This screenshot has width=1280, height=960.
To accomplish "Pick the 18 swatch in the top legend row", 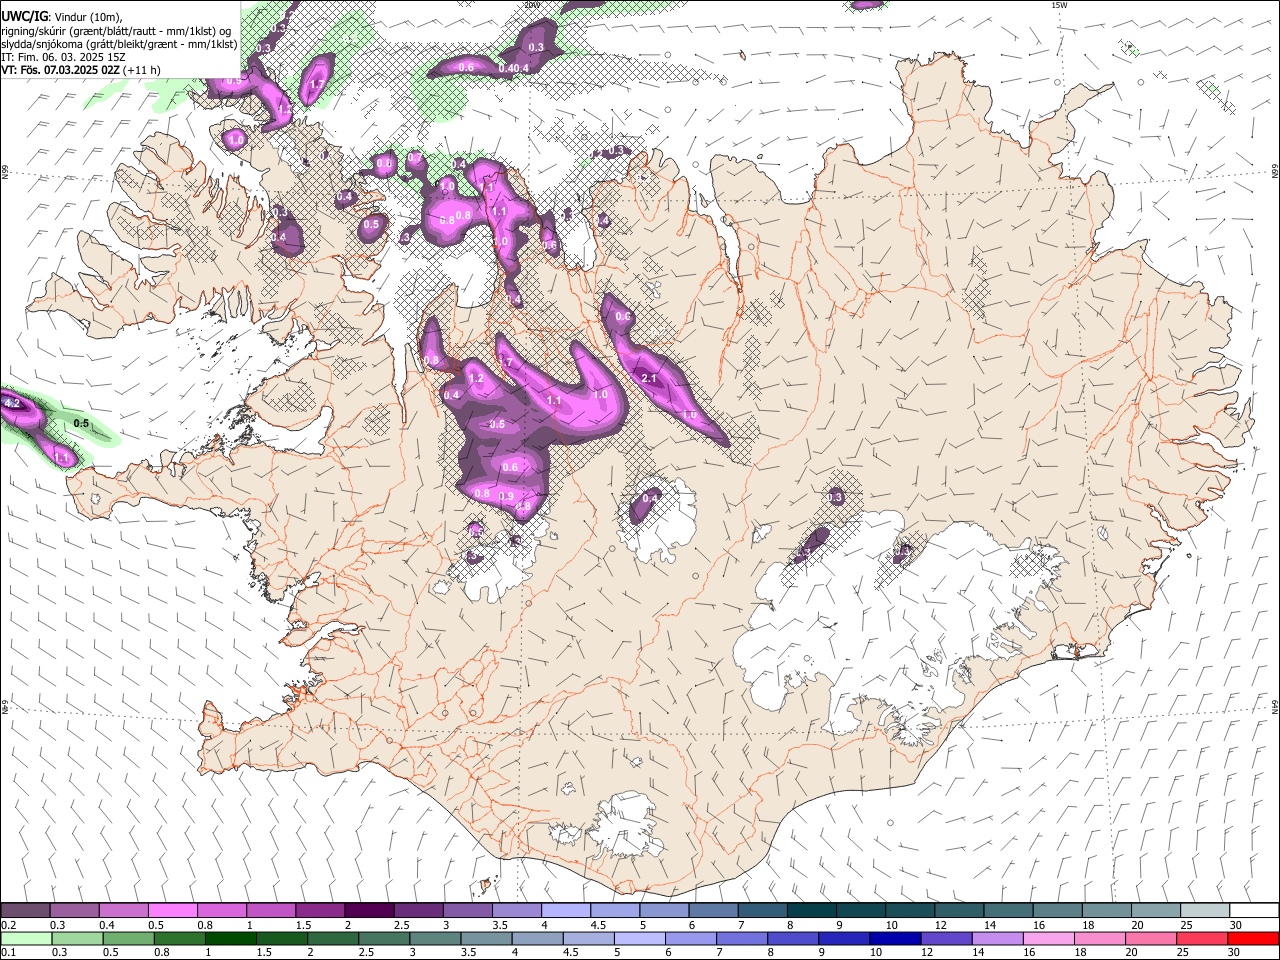I will pos(1106,910).
